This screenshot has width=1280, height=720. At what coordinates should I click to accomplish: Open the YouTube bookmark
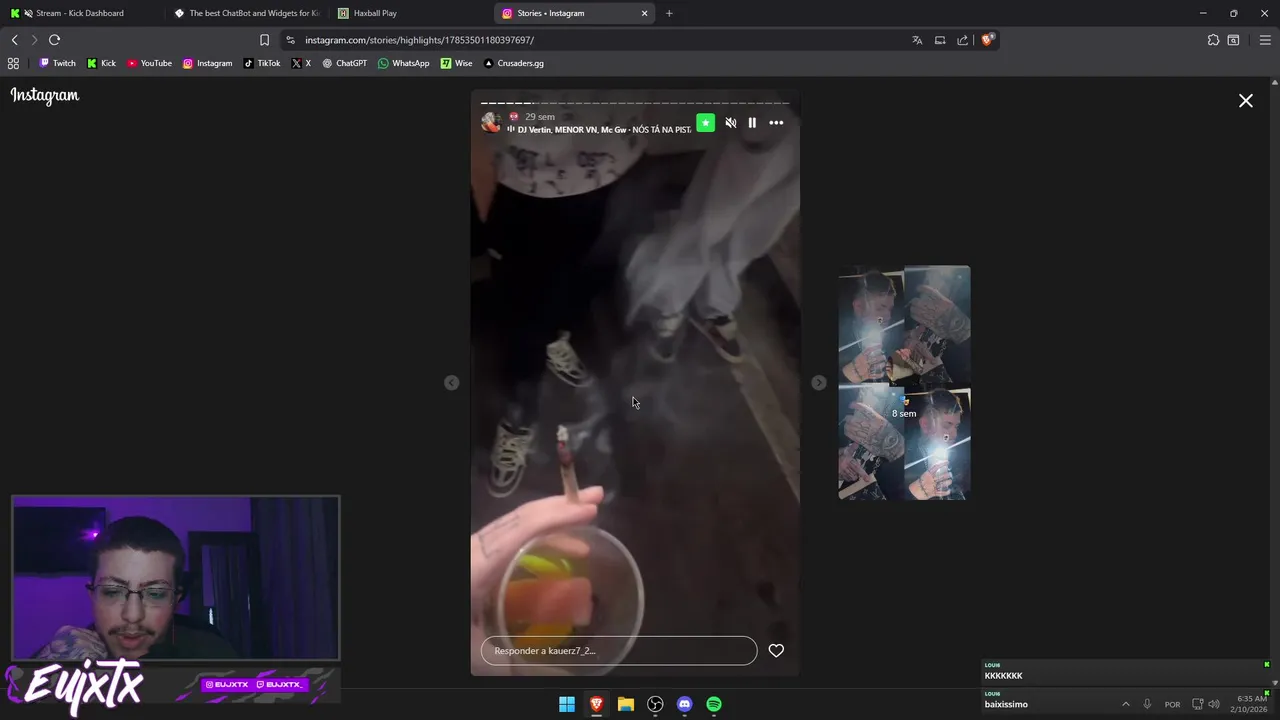click(x=149, y=63)
